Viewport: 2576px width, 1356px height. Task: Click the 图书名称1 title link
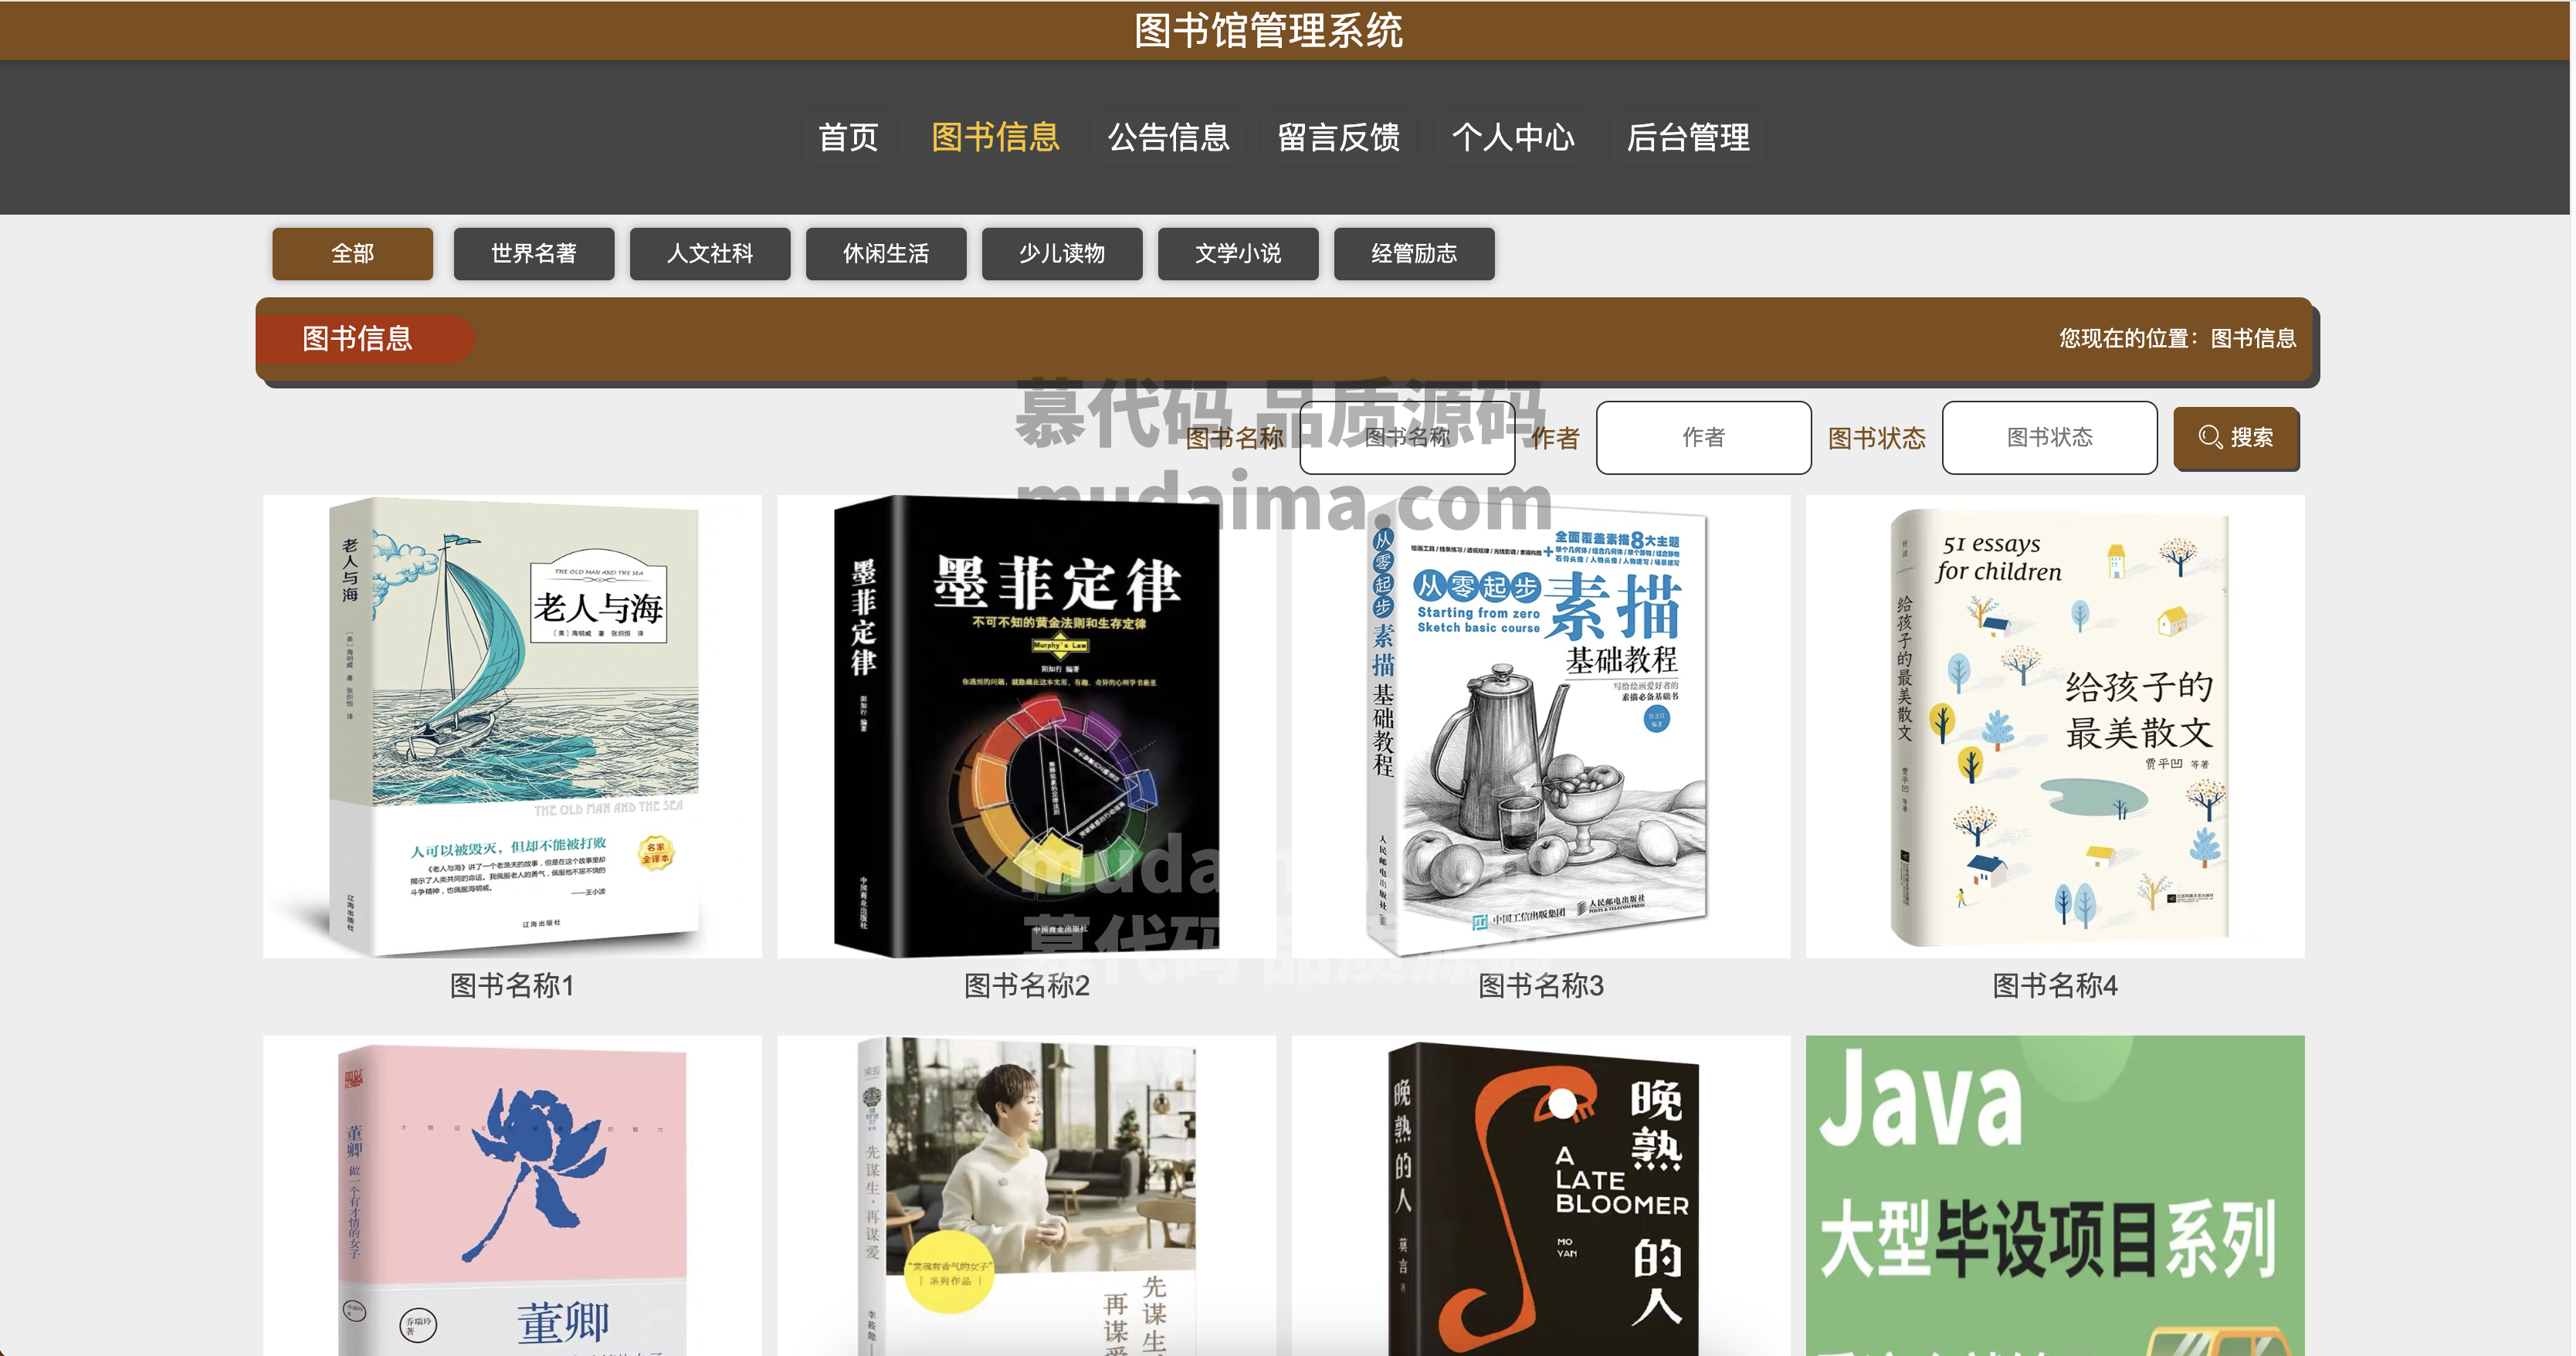click(x=512, y=986)
